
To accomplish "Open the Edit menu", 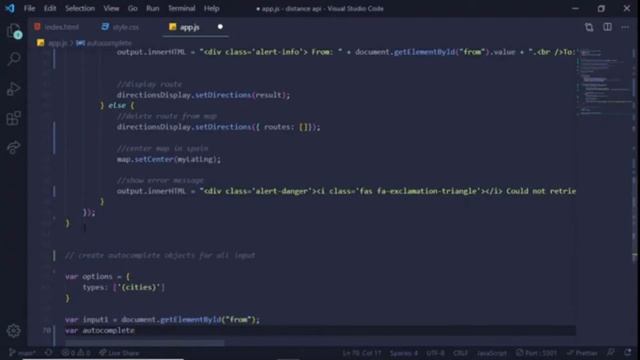I will (x=50, y=8).
